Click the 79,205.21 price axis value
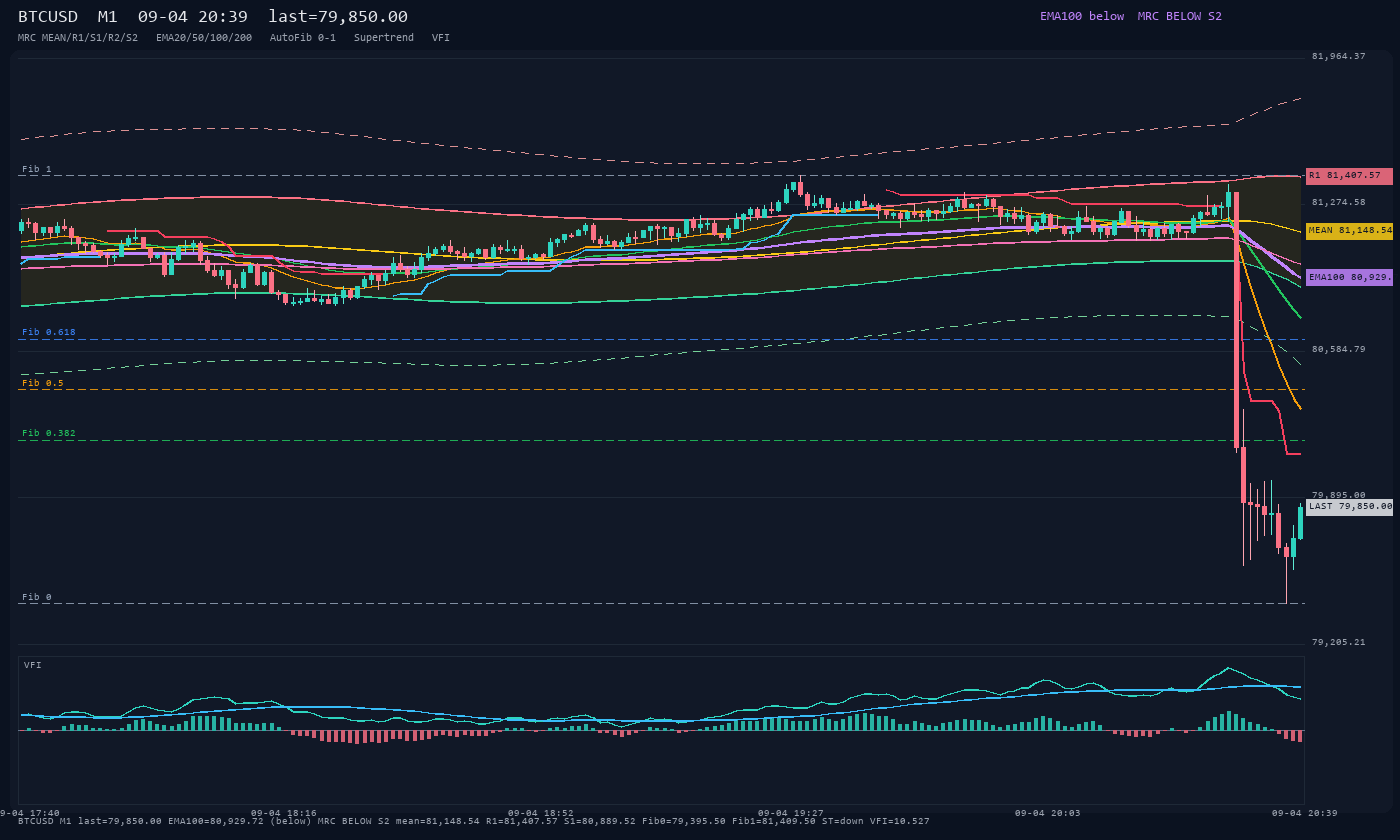The height and width of the screenshot is (840, 1400). pos(1338,642)
